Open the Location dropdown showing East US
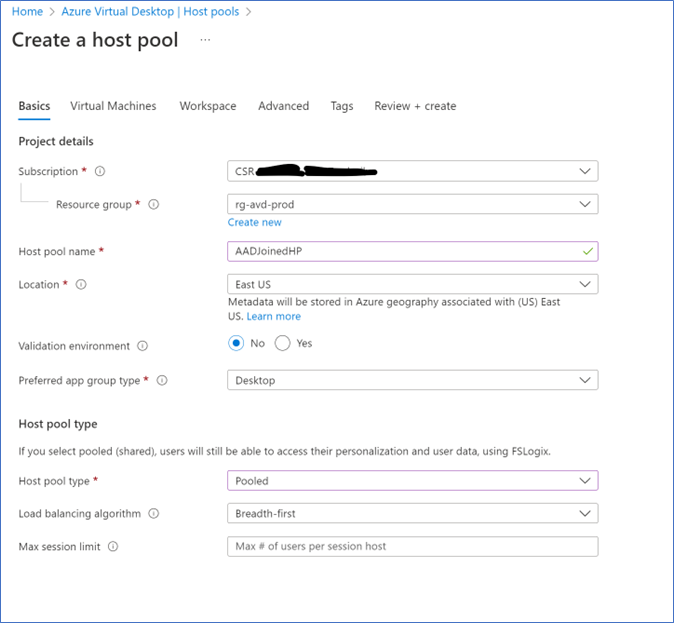 413,284
